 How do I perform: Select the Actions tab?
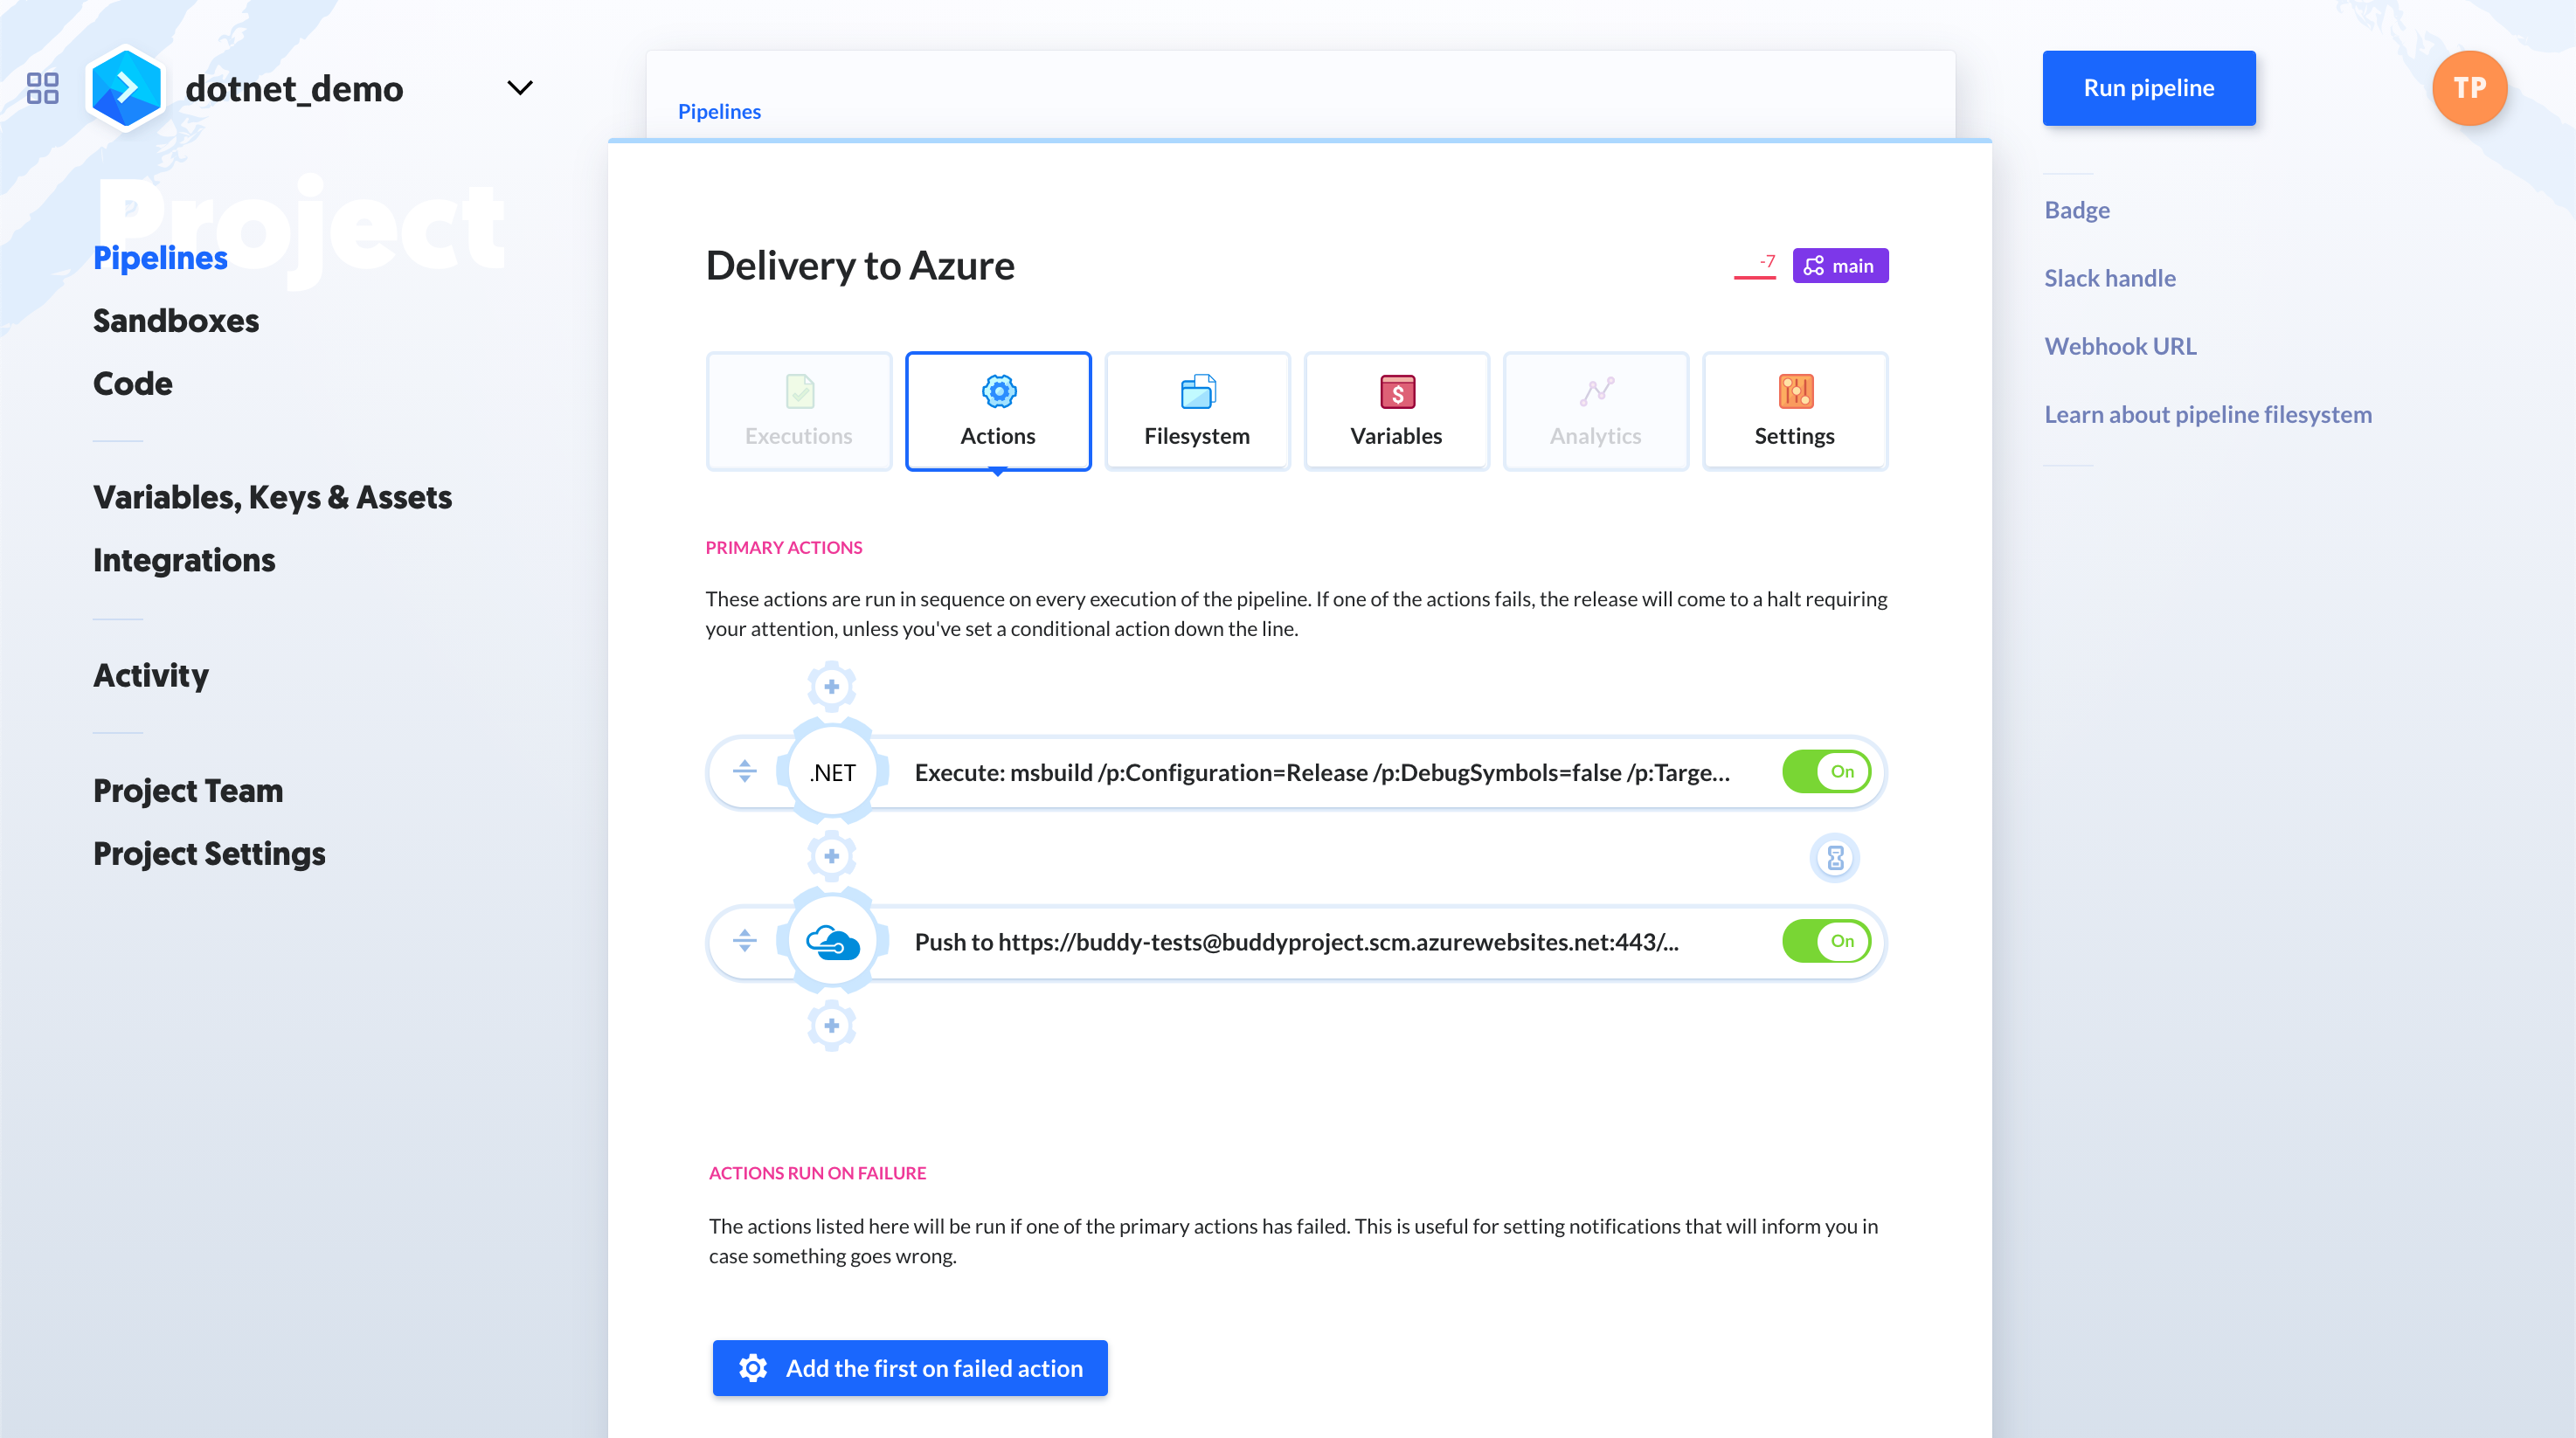pos(997,411)
